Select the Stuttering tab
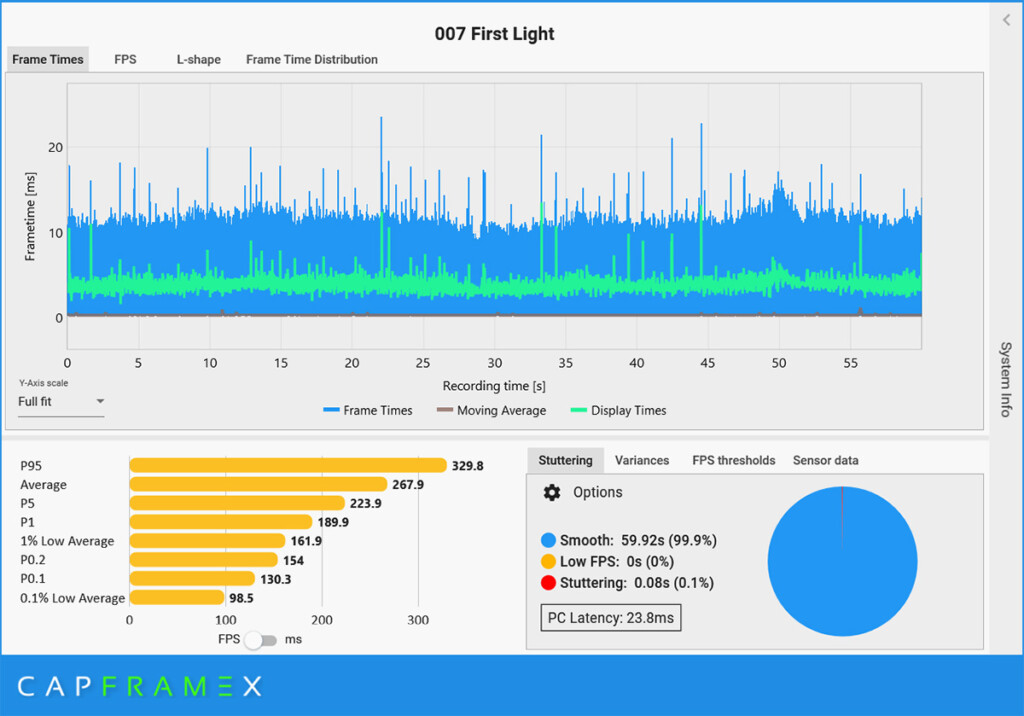 click(566, 461)
